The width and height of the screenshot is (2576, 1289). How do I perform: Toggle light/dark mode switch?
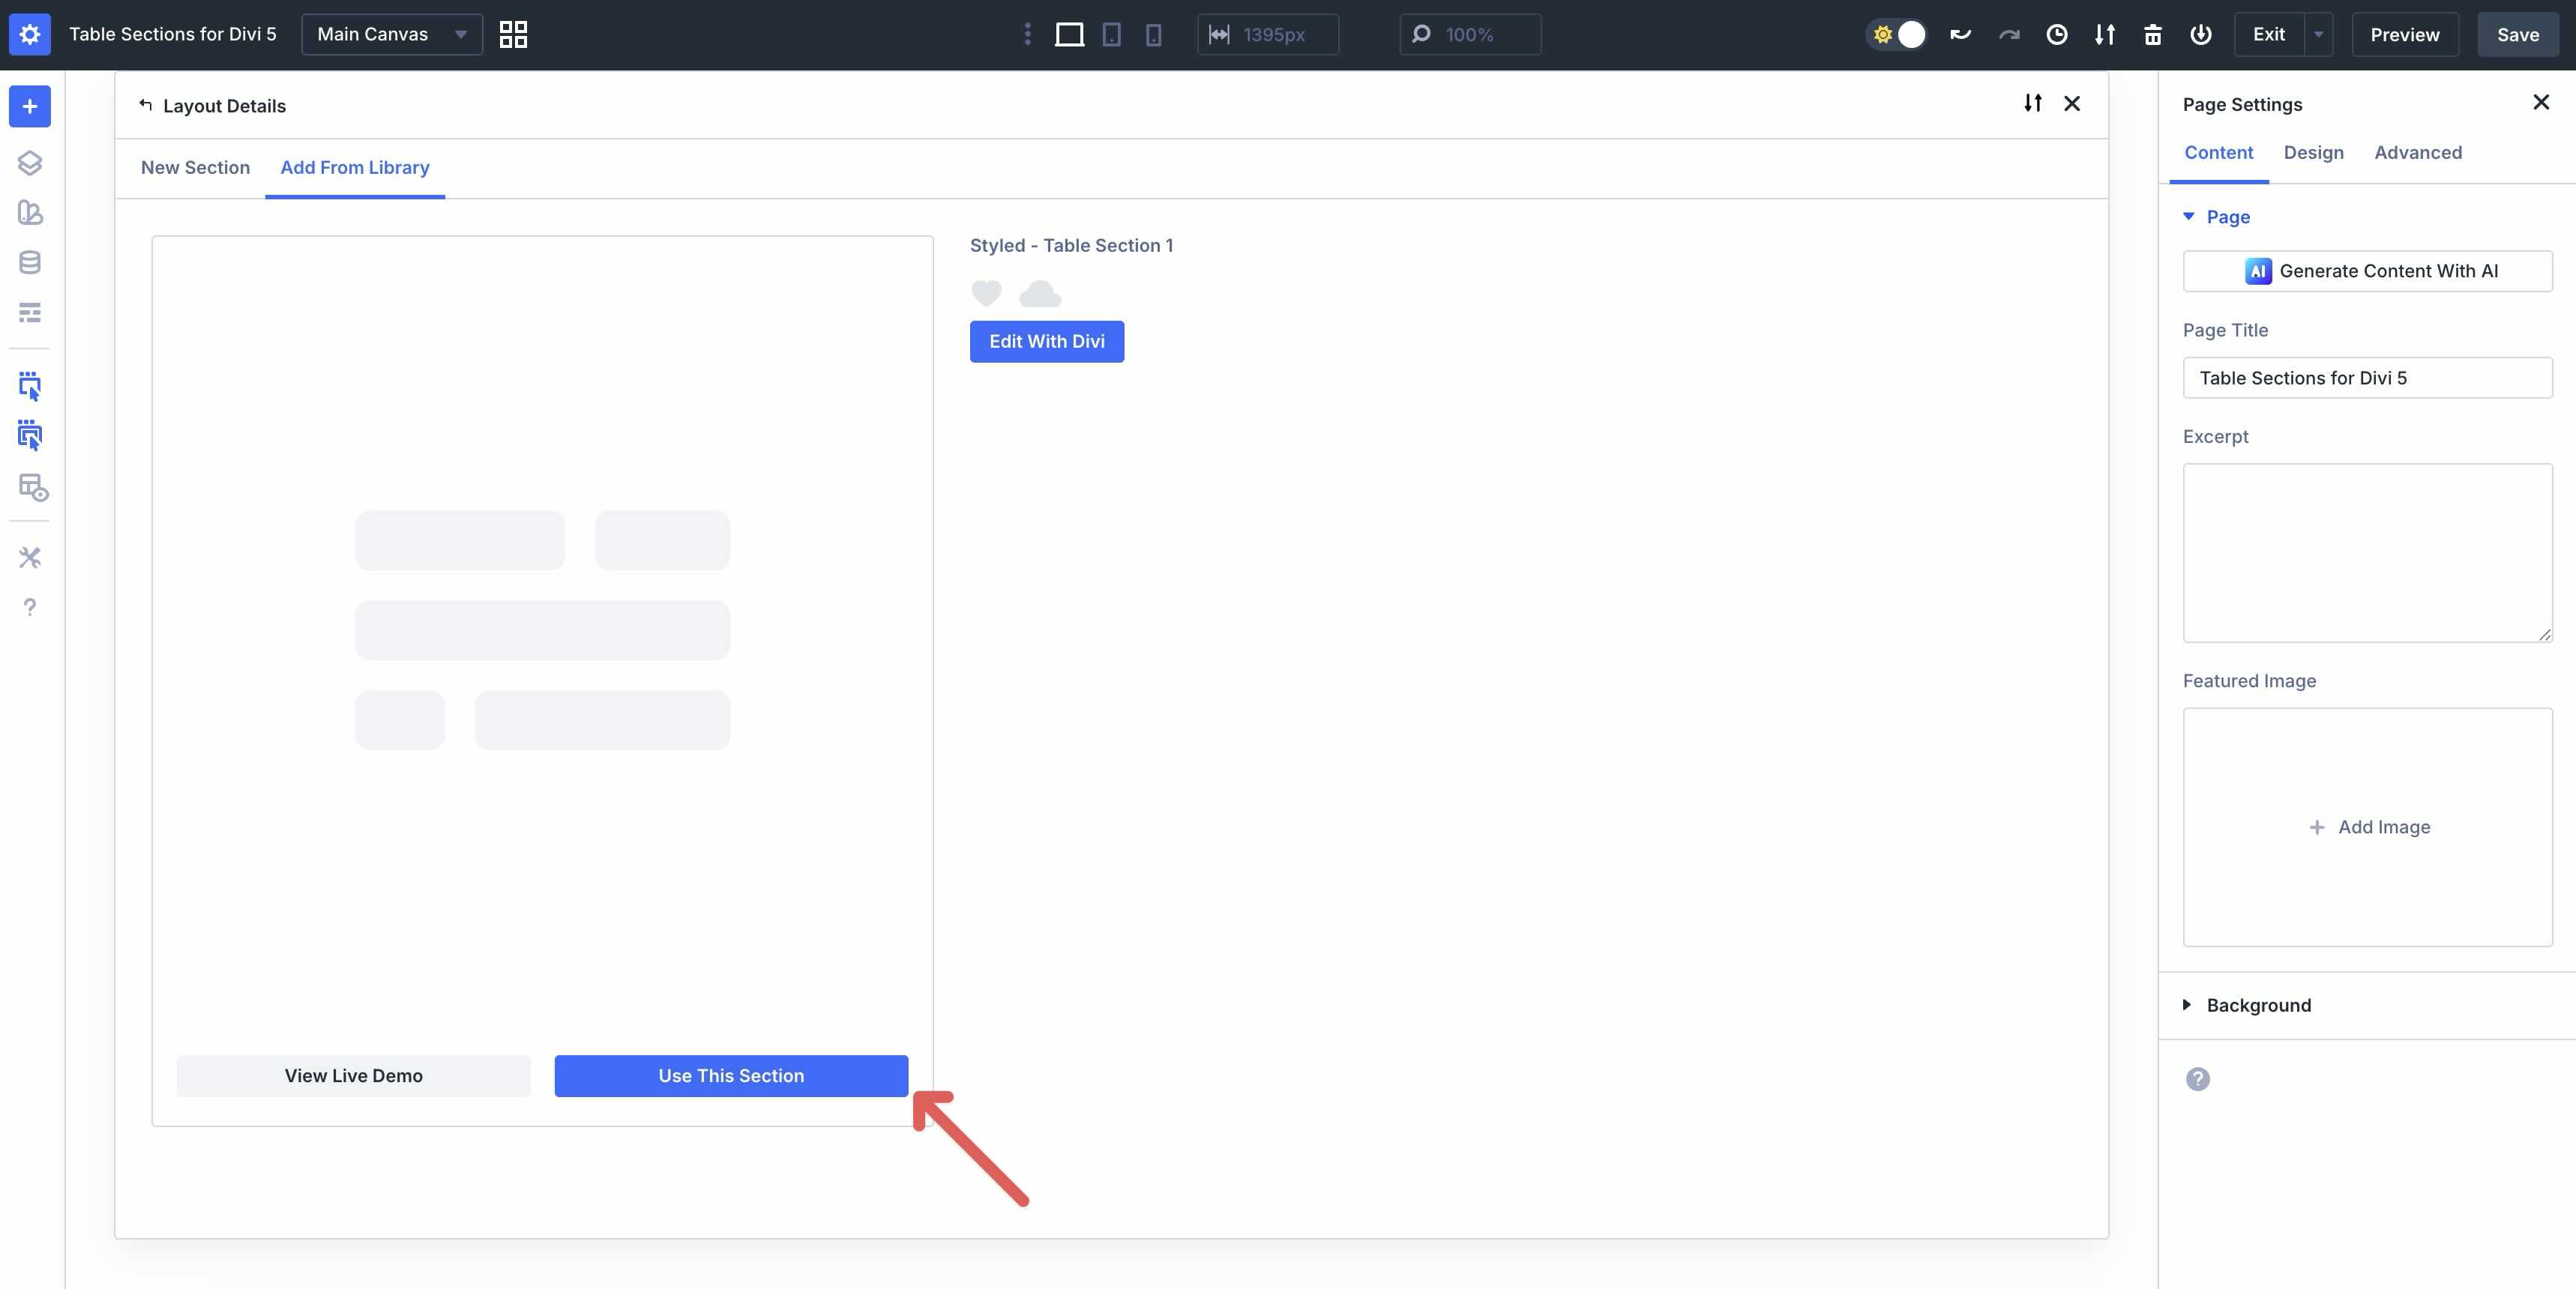pyautogui.click(x=1896, y=33)
